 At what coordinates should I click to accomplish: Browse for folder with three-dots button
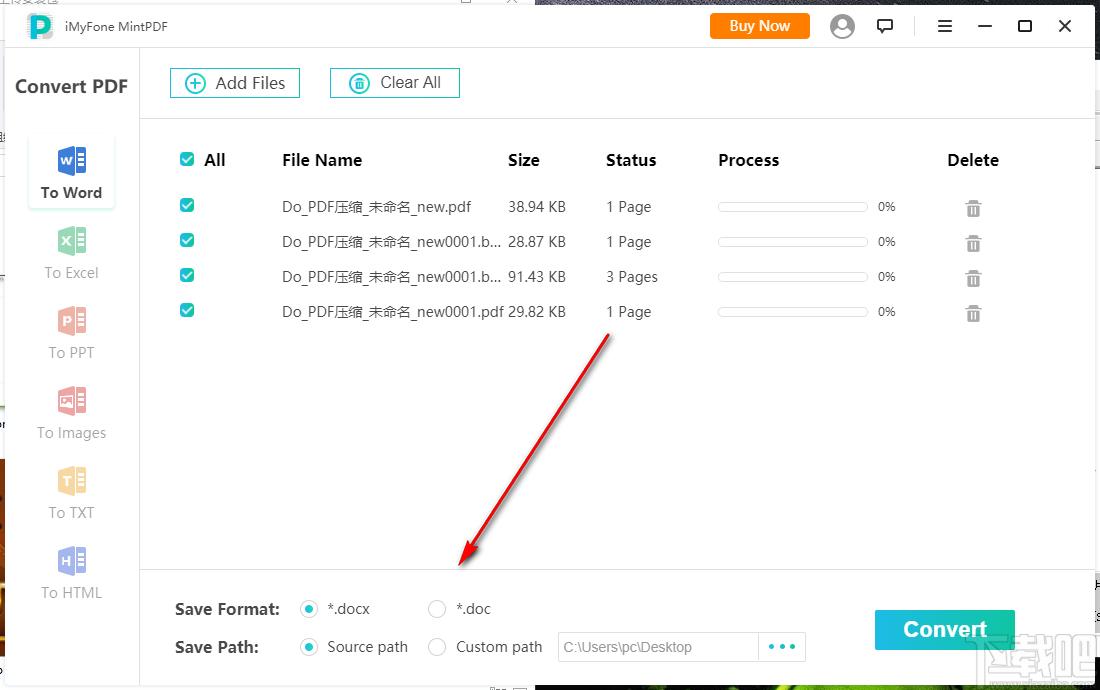click(x=782, y=647)
